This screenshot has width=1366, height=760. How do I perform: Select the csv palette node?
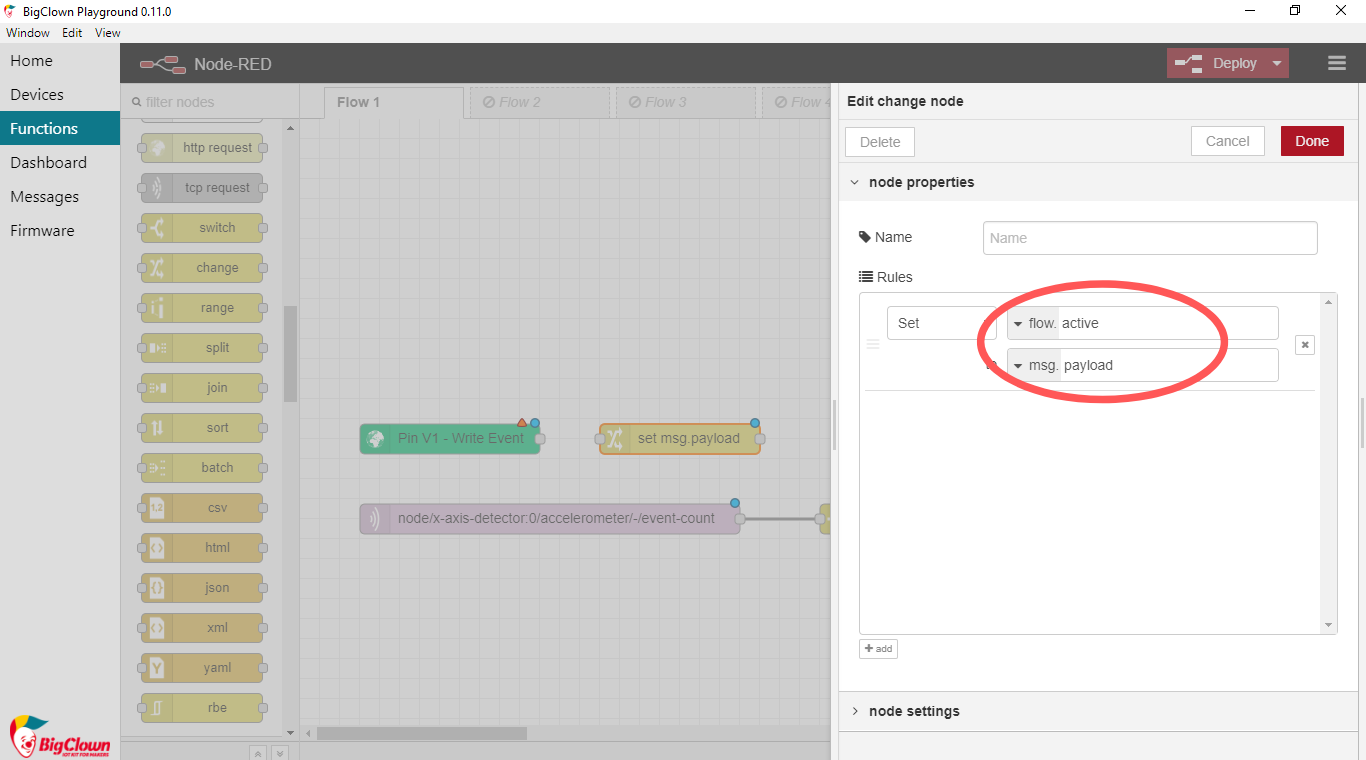tap(202, 508)
